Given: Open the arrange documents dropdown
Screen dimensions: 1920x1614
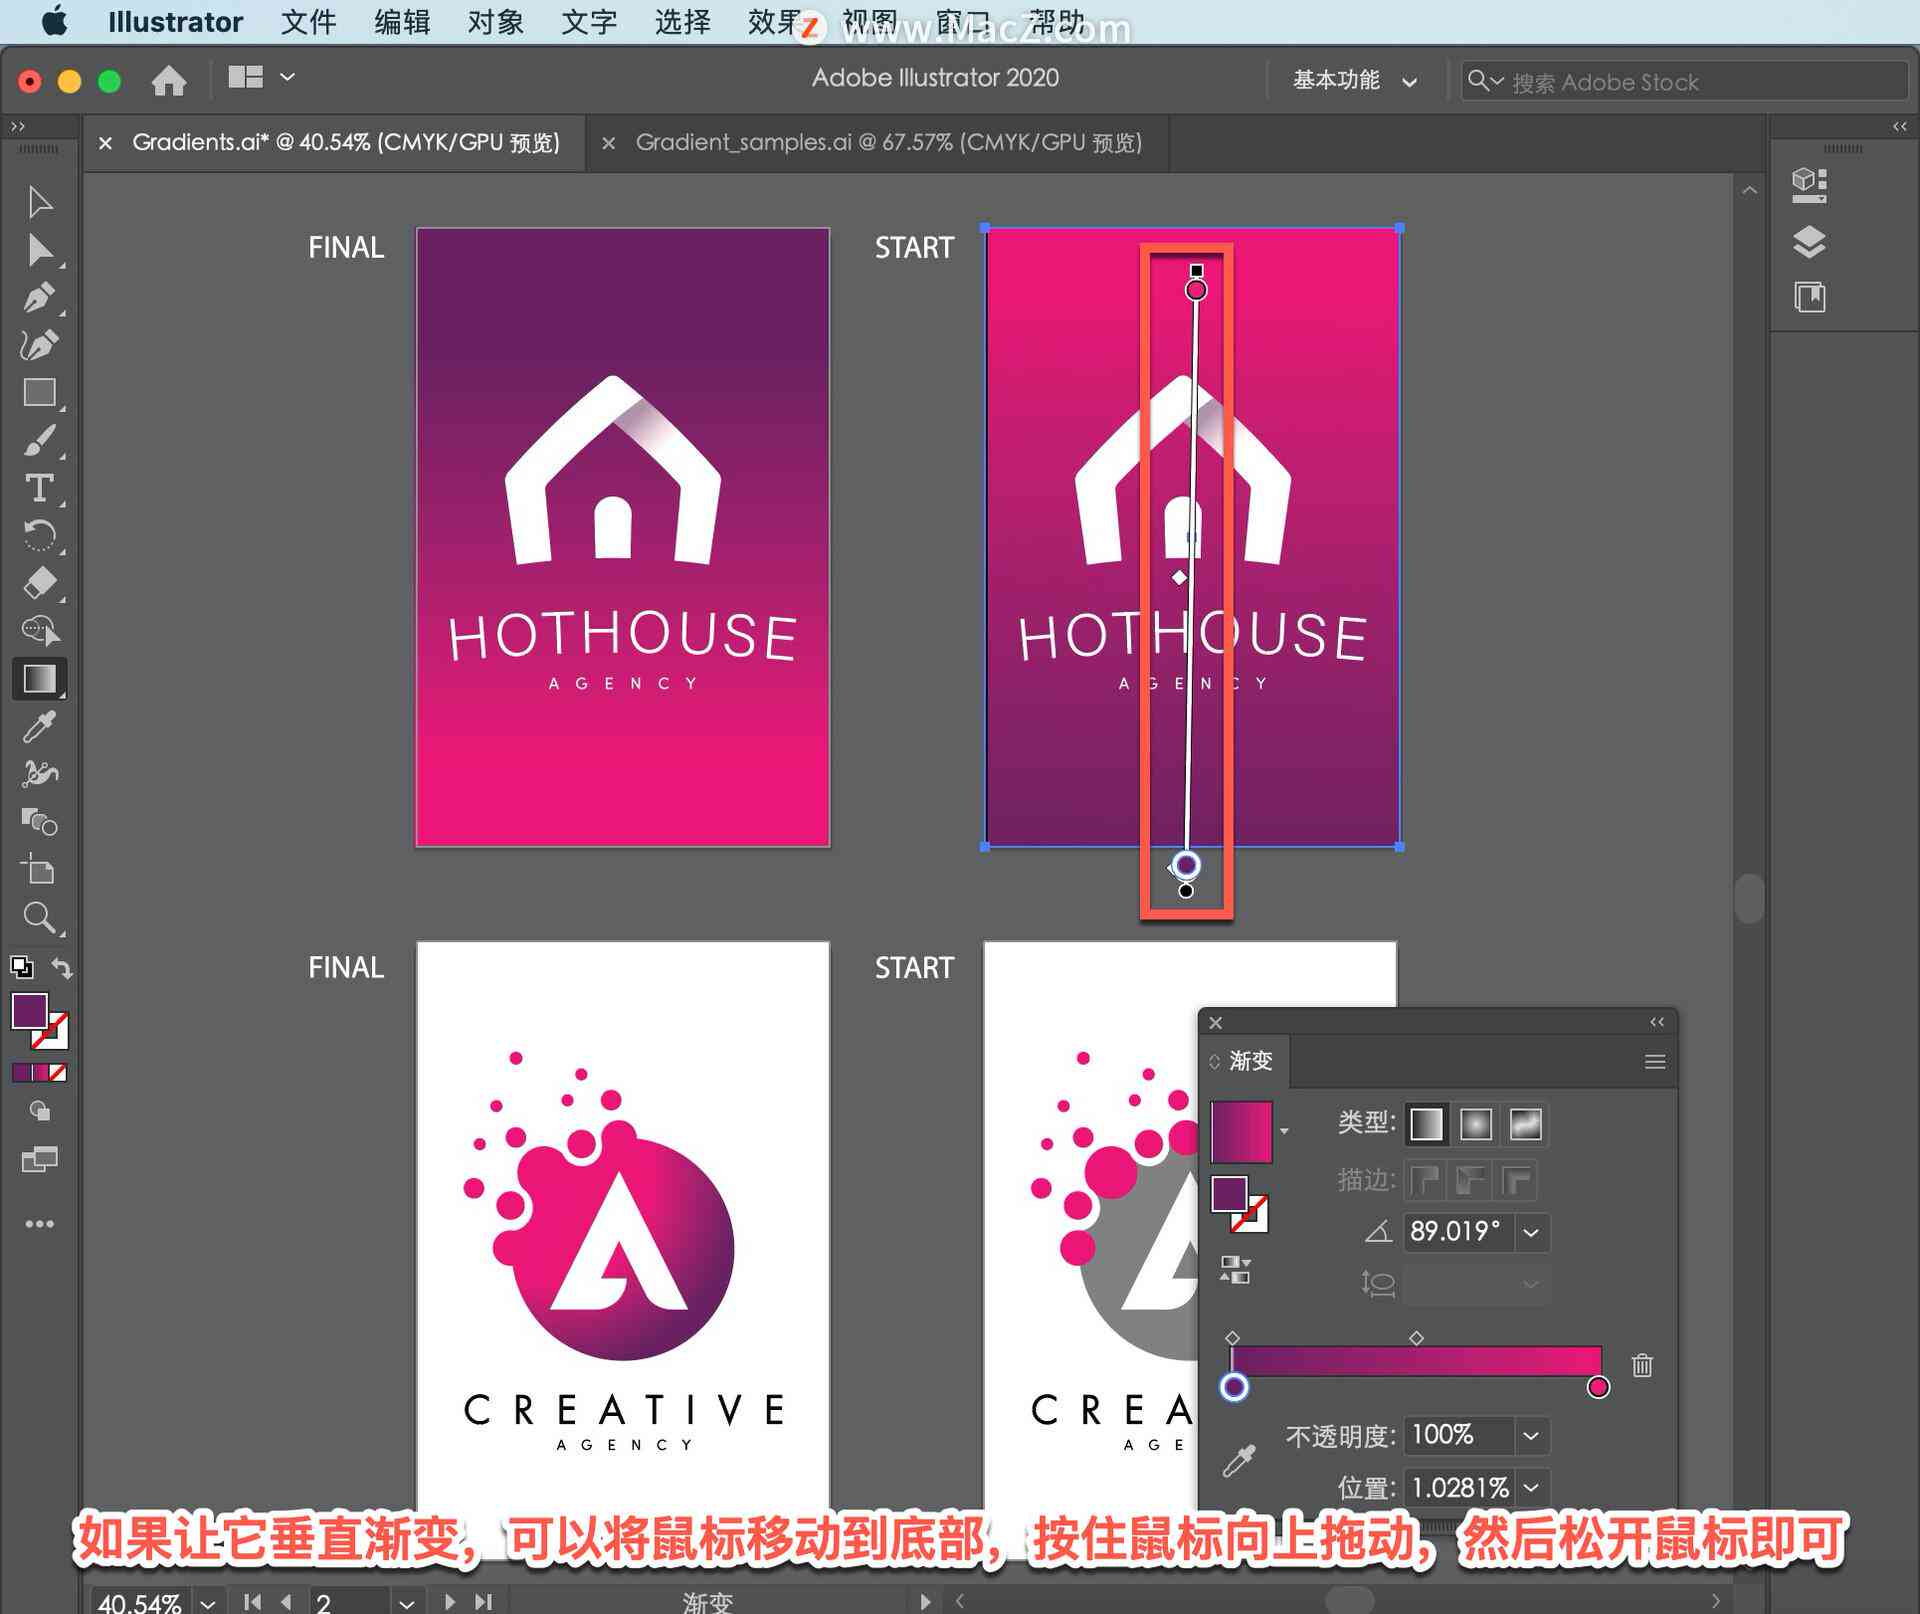Looking at the screenshot, I should [x=262, y=77].
